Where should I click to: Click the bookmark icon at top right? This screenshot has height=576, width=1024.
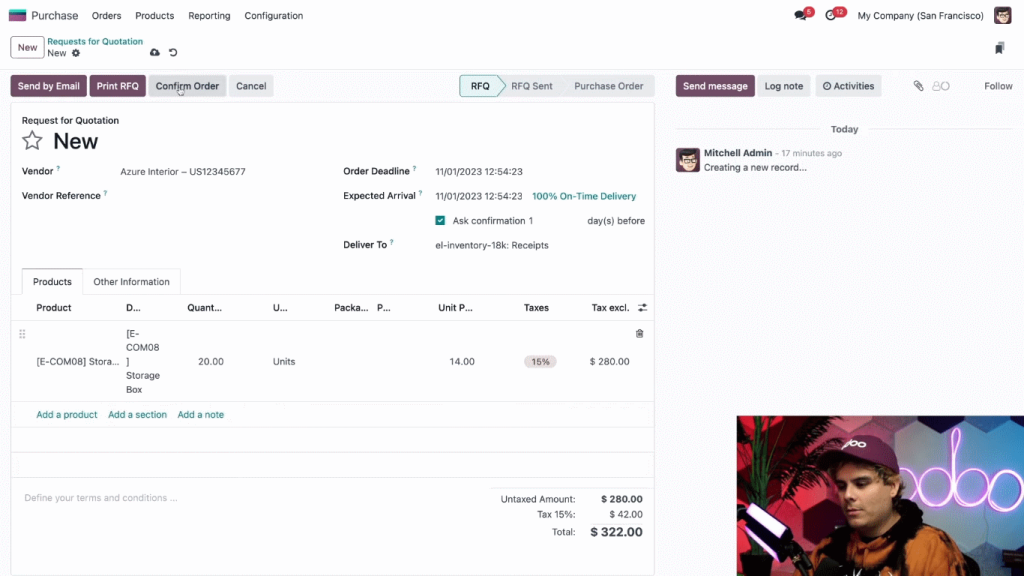[999, 48]
